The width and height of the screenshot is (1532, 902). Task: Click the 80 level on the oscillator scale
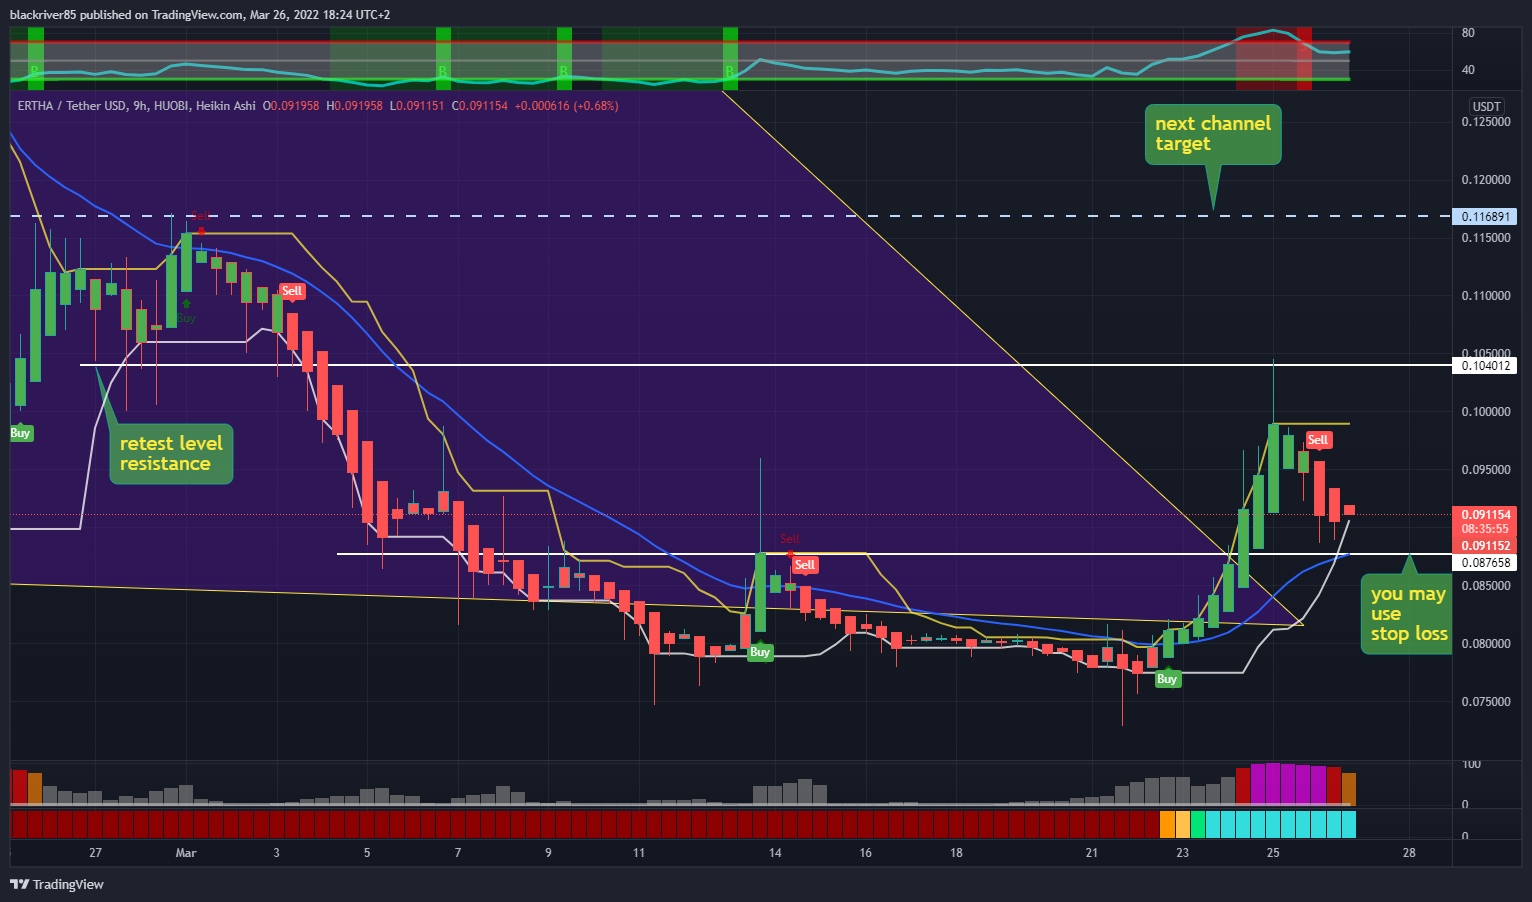(x=1468, y=33)
